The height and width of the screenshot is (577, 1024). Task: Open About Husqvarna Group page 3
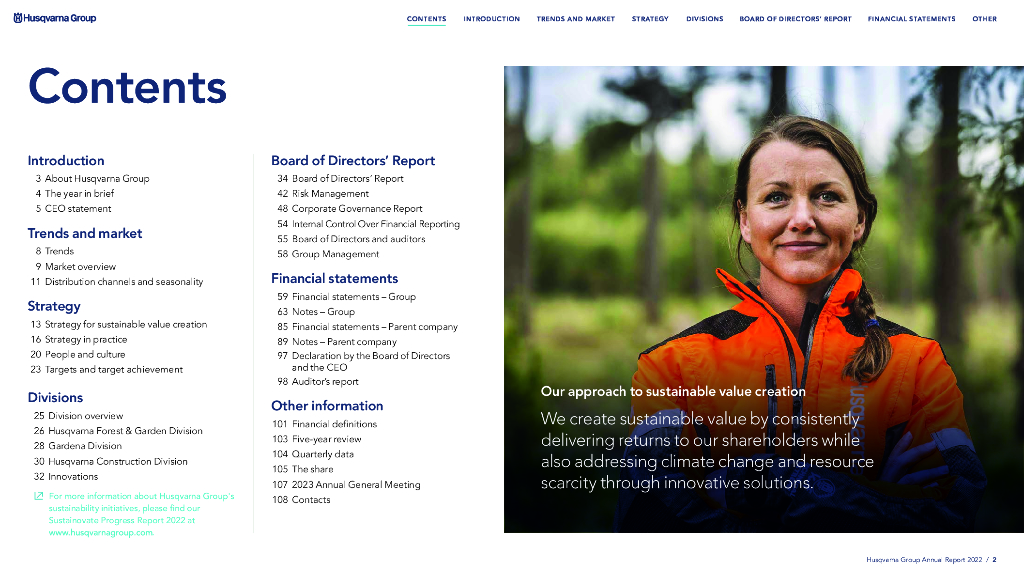click(92, 178)
